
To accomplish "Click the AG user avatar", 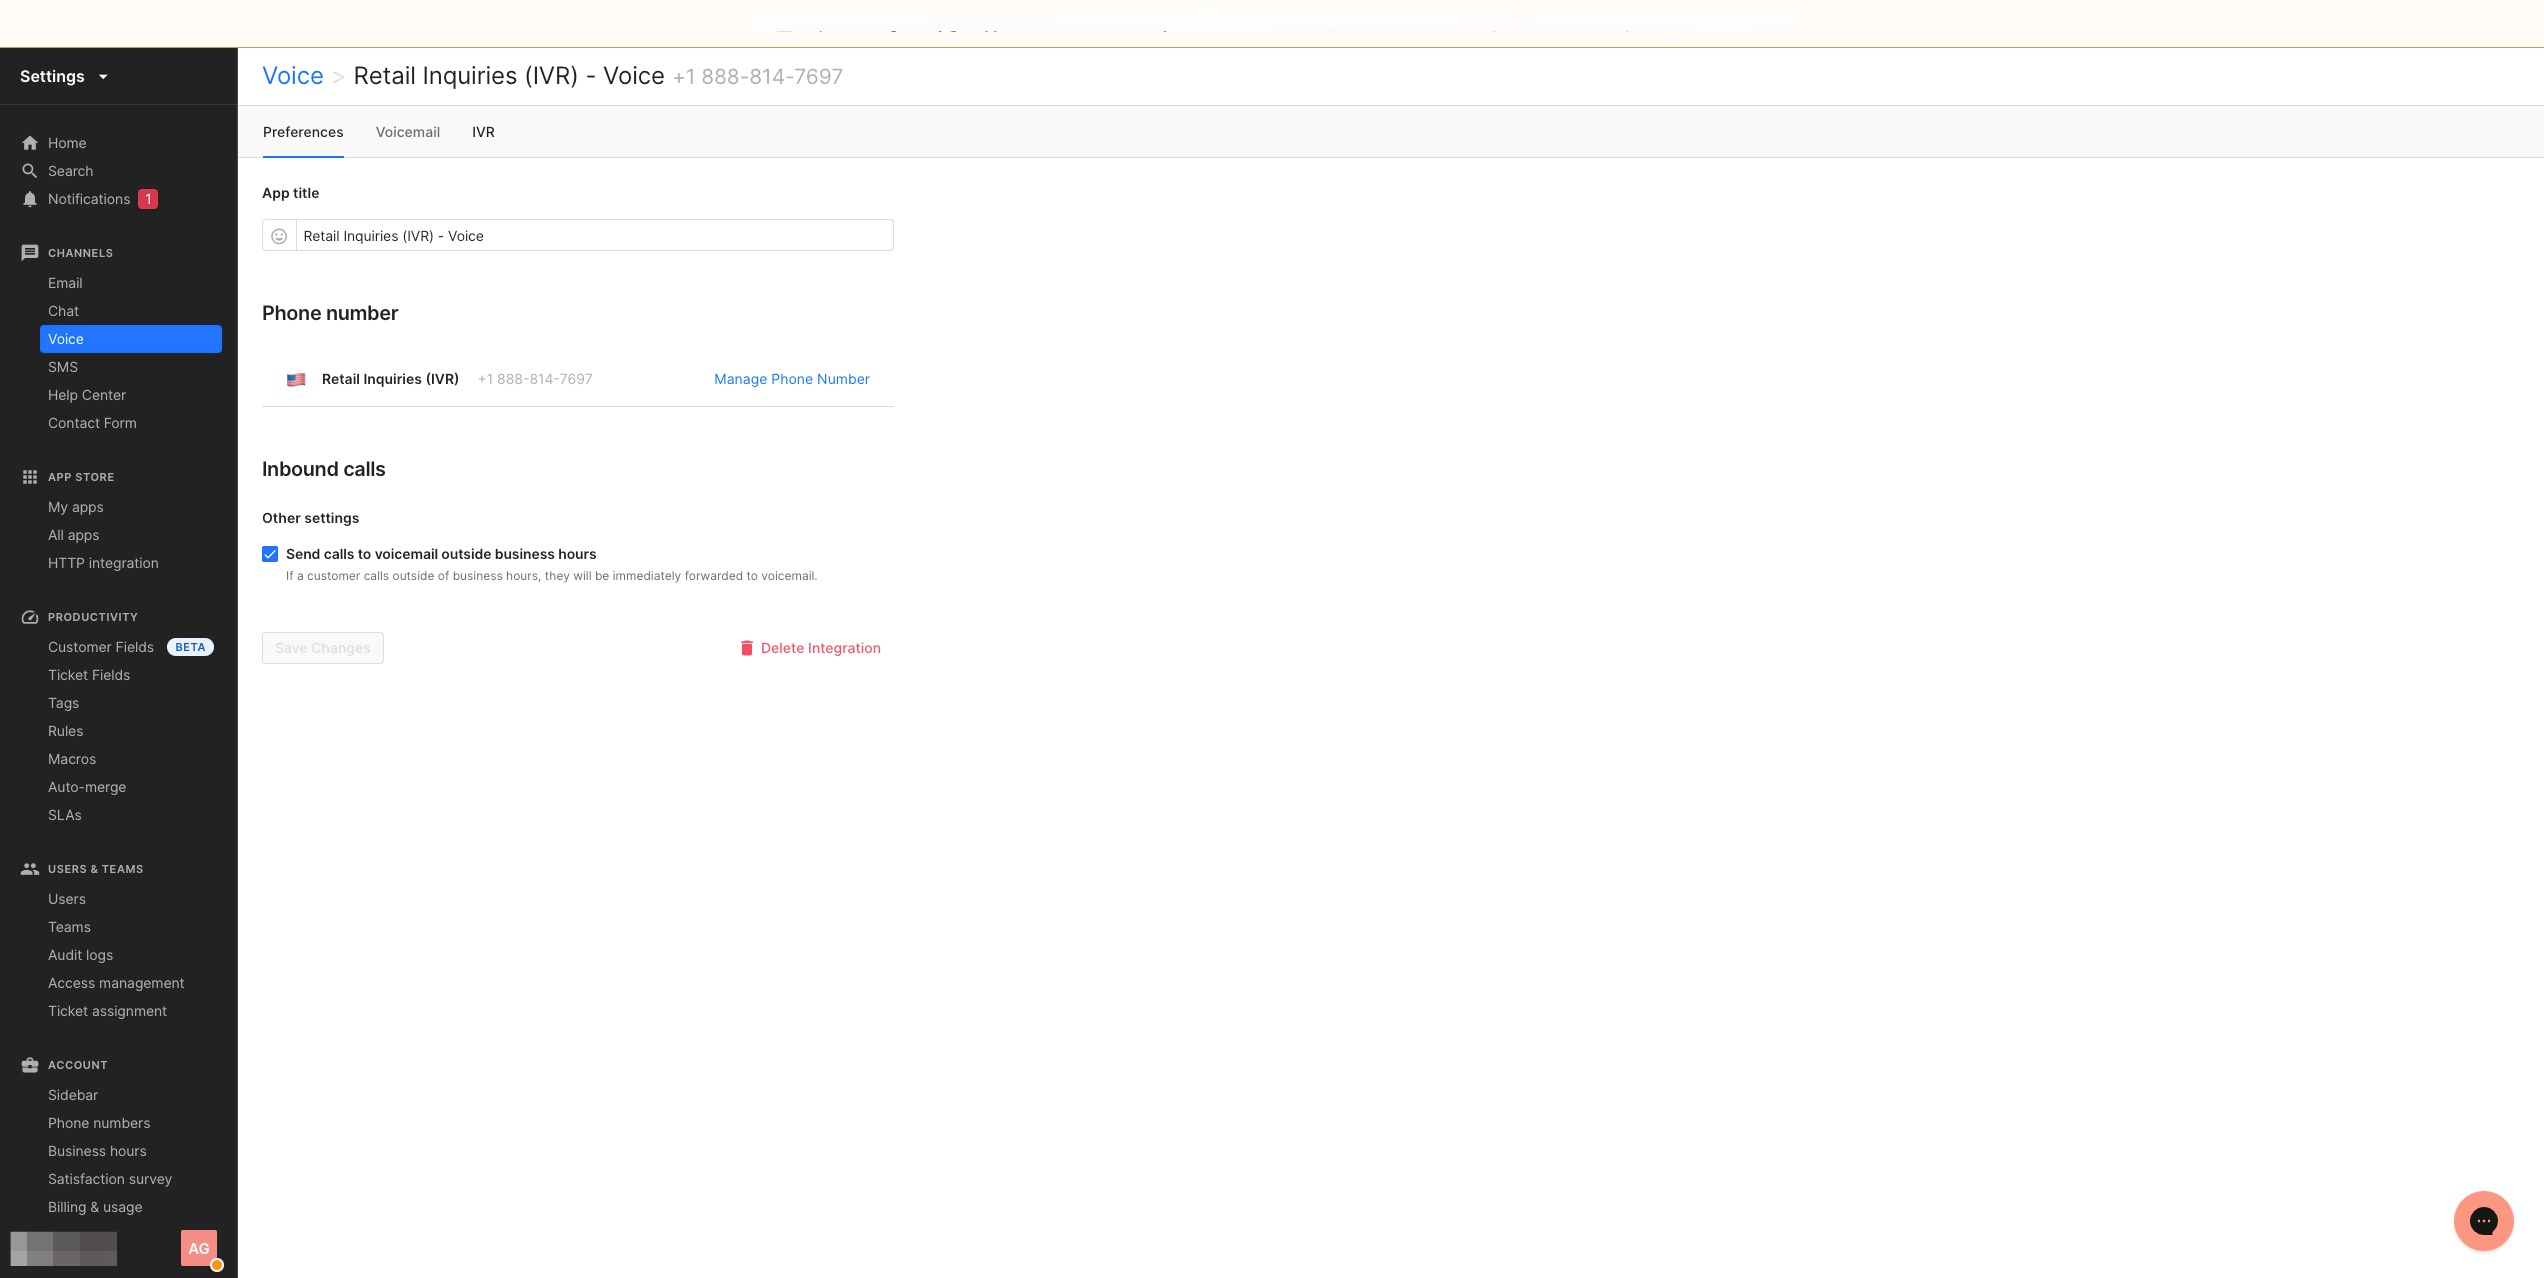I will click(x=199, y=1248).
